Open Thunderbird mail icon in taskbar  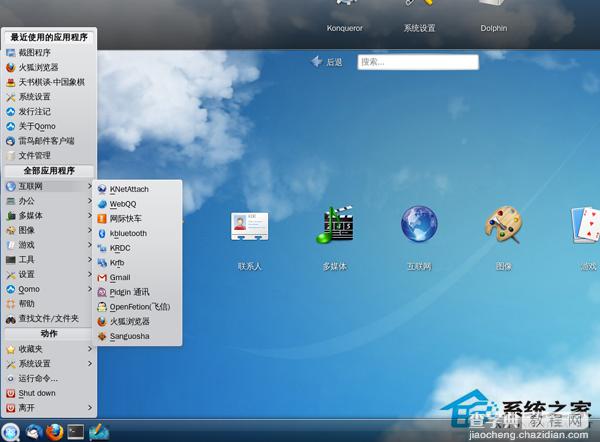[x=34, y=432]
